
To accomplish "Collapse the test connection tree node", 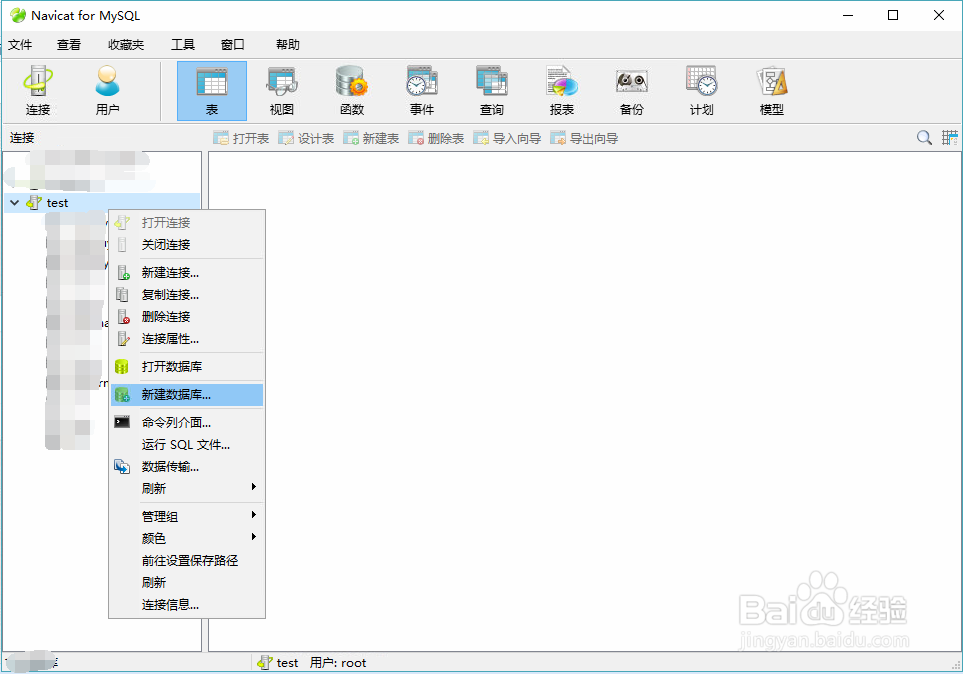I will tap(15, 203).
